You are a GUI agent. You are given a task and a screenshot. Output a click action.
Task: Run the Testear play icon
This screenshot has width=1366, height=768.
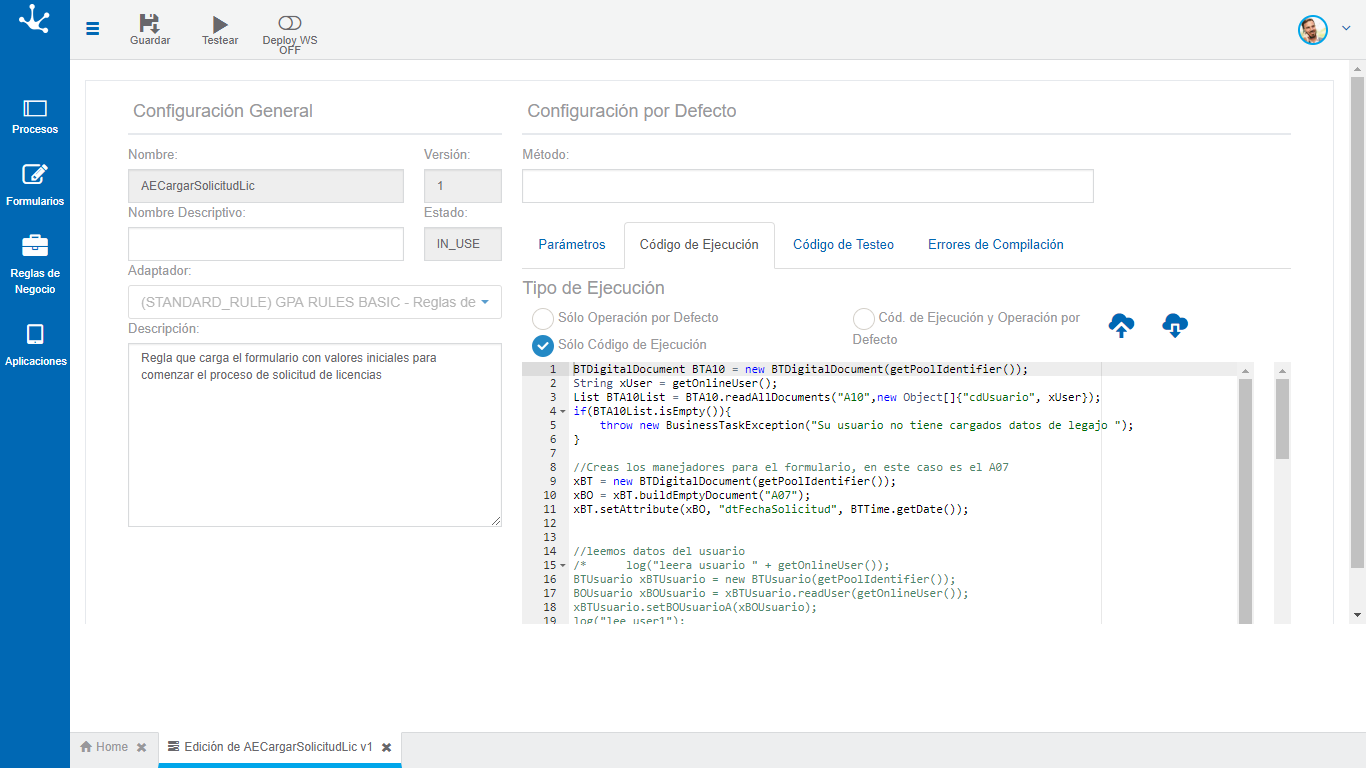point(221,24)
